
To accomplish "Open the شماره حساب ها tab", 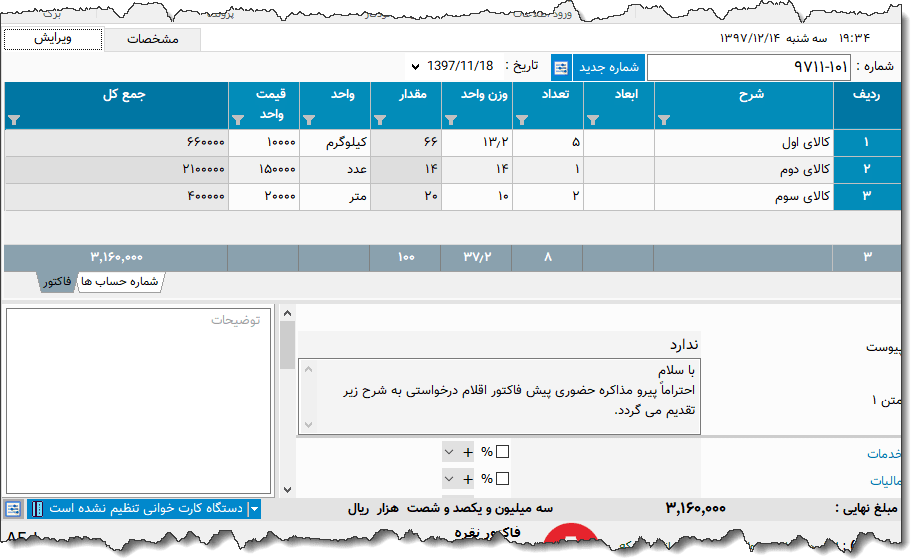I will tap(120, 282).
